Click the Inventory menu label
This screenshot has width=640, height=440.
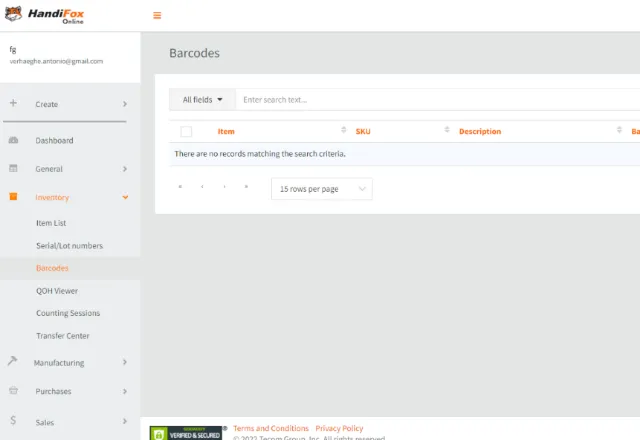[x=52, y=197]
